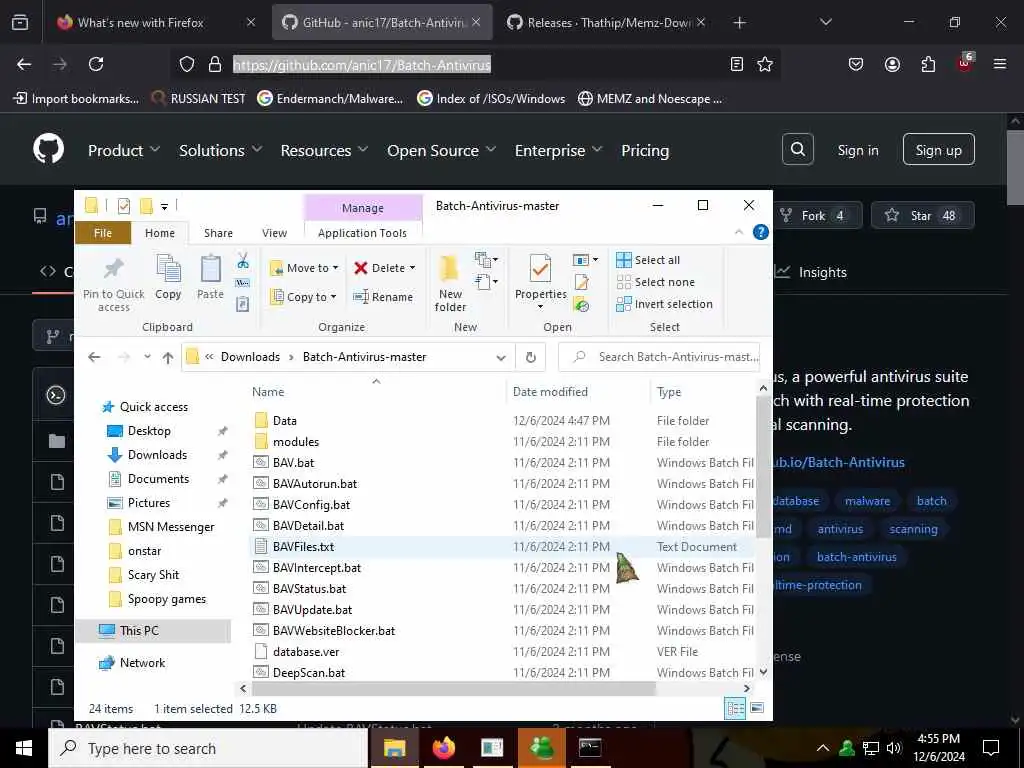Viewport: 1024px width, 768px height.
Task: Open the Command Prompt taskbar icon
Action: tap(590, 748)
